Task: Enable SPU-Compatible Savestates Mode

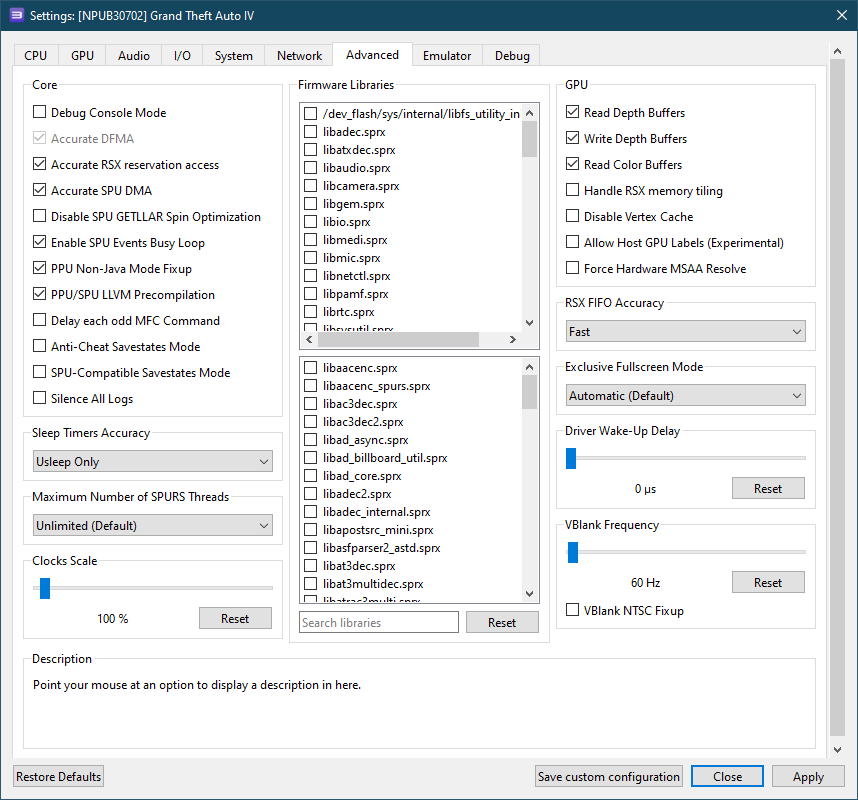Action: [x=39, y=372]
